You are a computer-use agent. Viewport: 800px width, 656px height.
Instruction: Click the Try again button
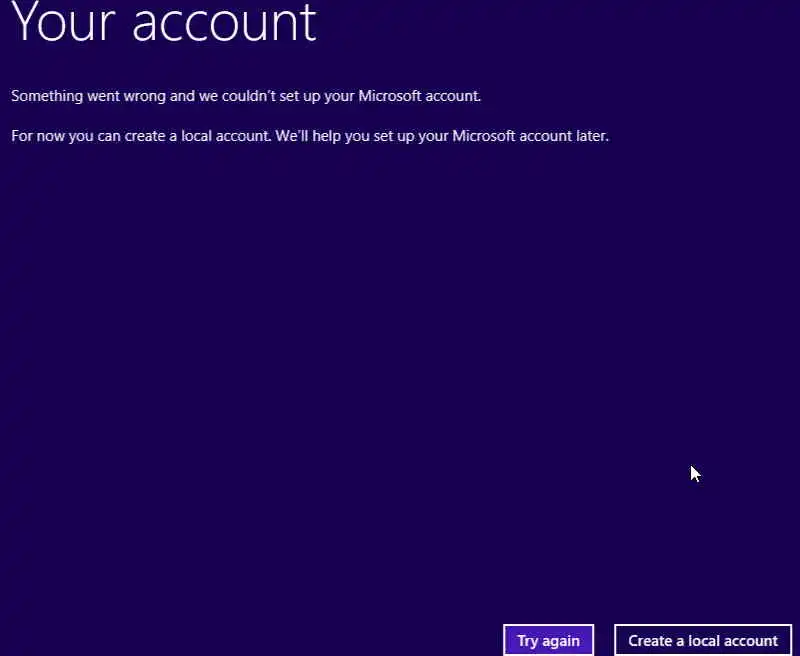coord(548,640)
